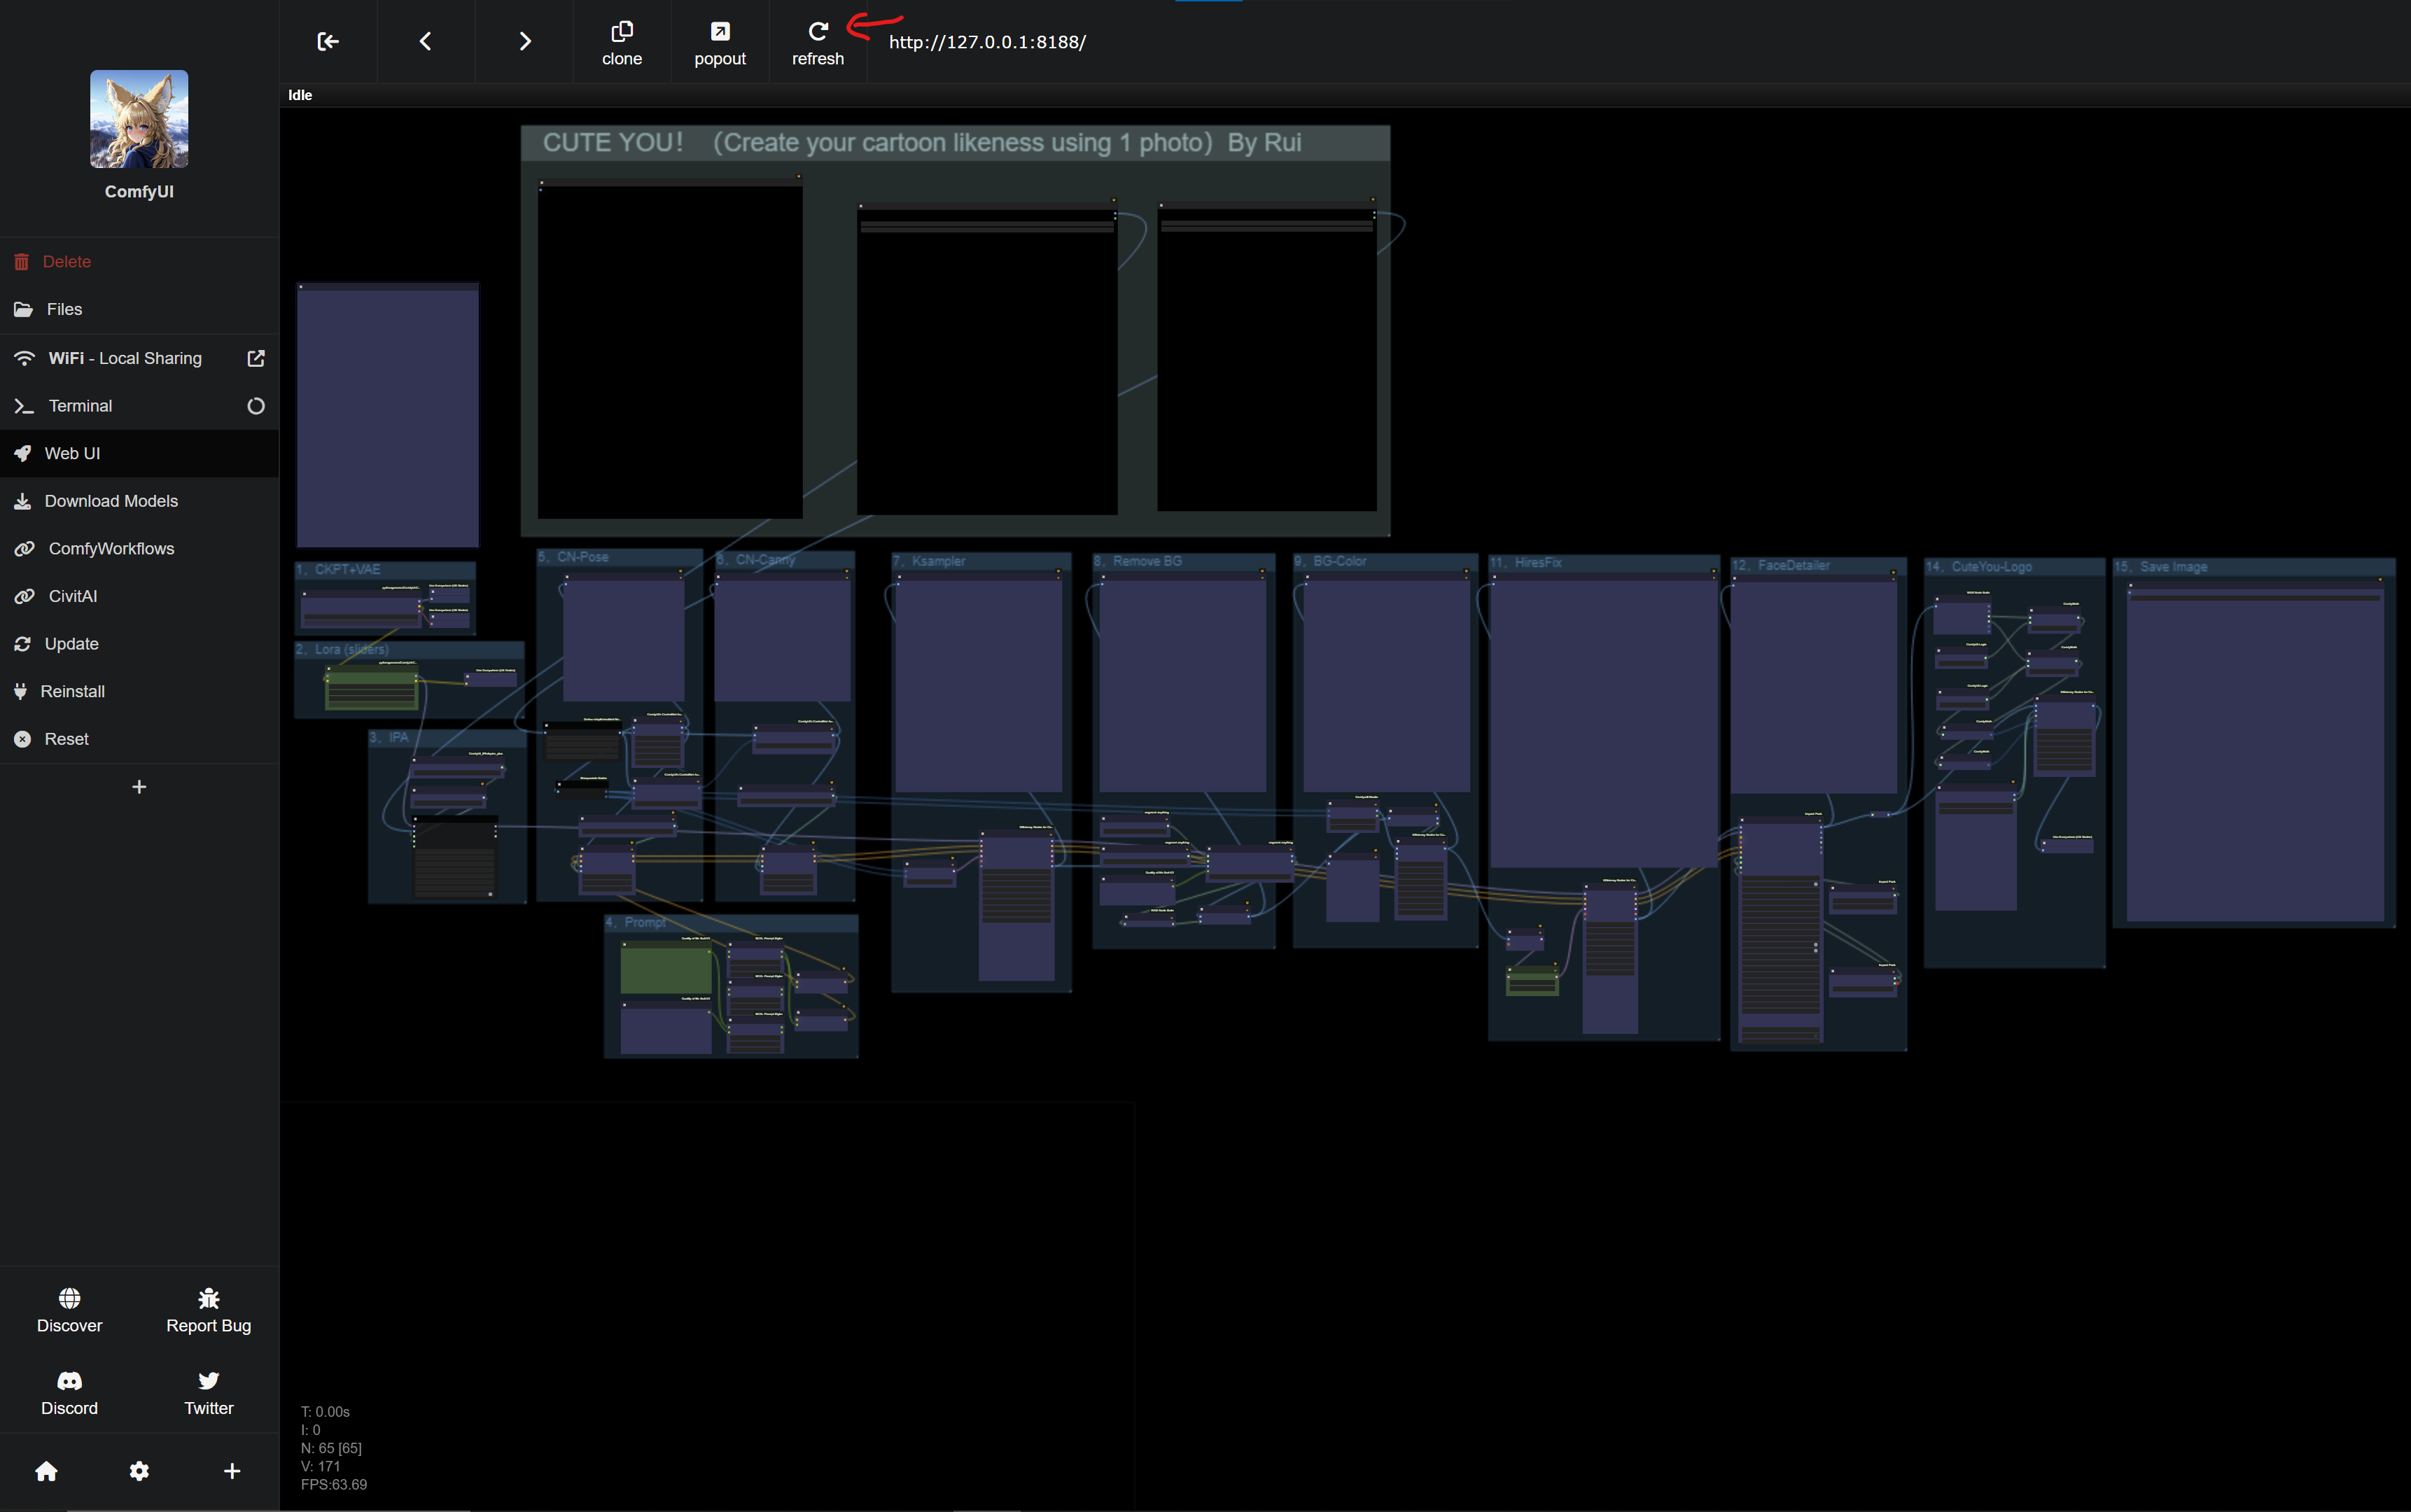The image size is (2411, 1512).
Task: Click the URL field showing 127.0.0.1:8188
Action: point(987,42)
